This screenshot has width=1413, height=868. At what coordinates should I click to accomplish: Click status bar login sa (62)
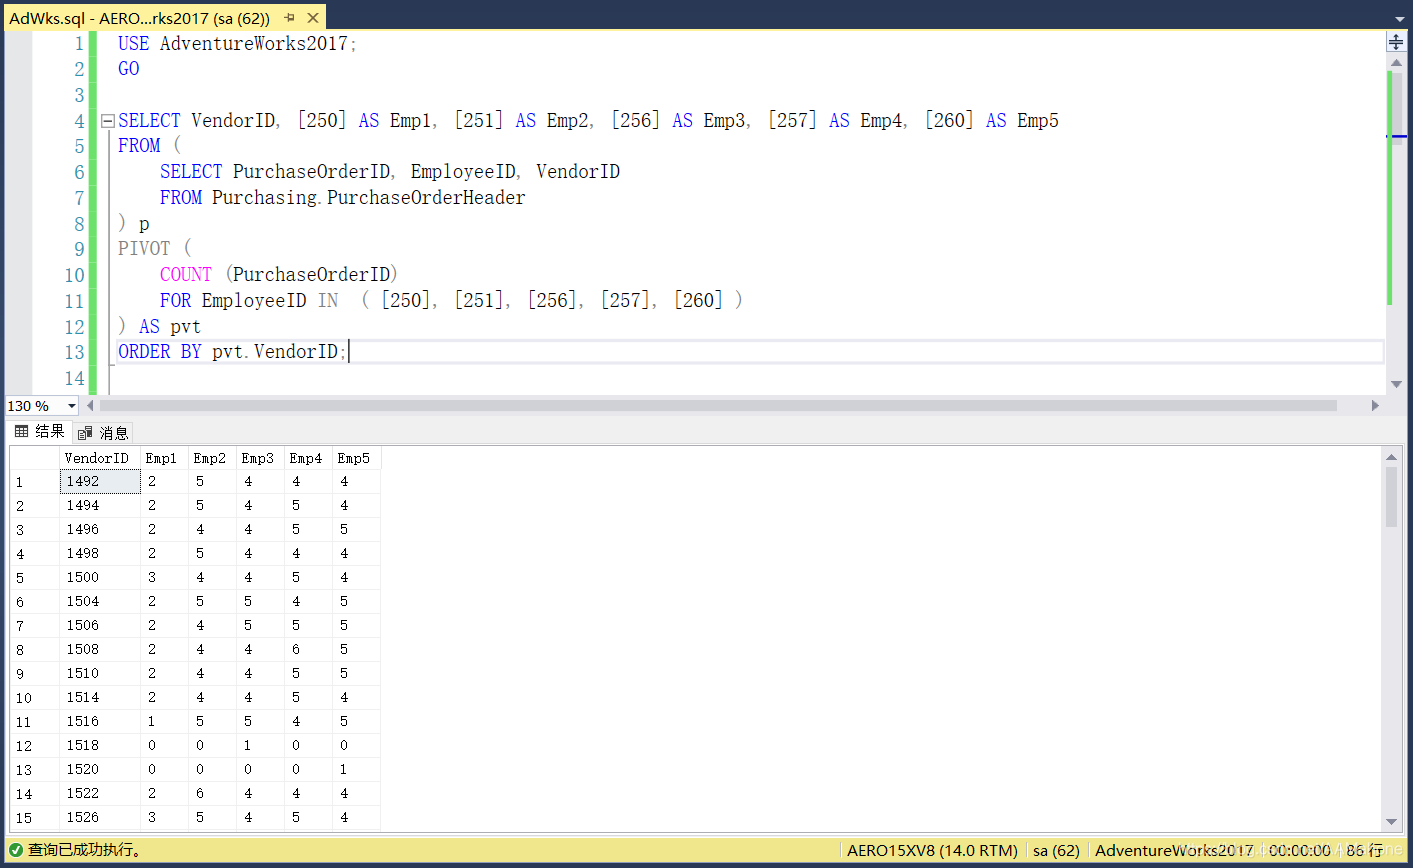1056,851
